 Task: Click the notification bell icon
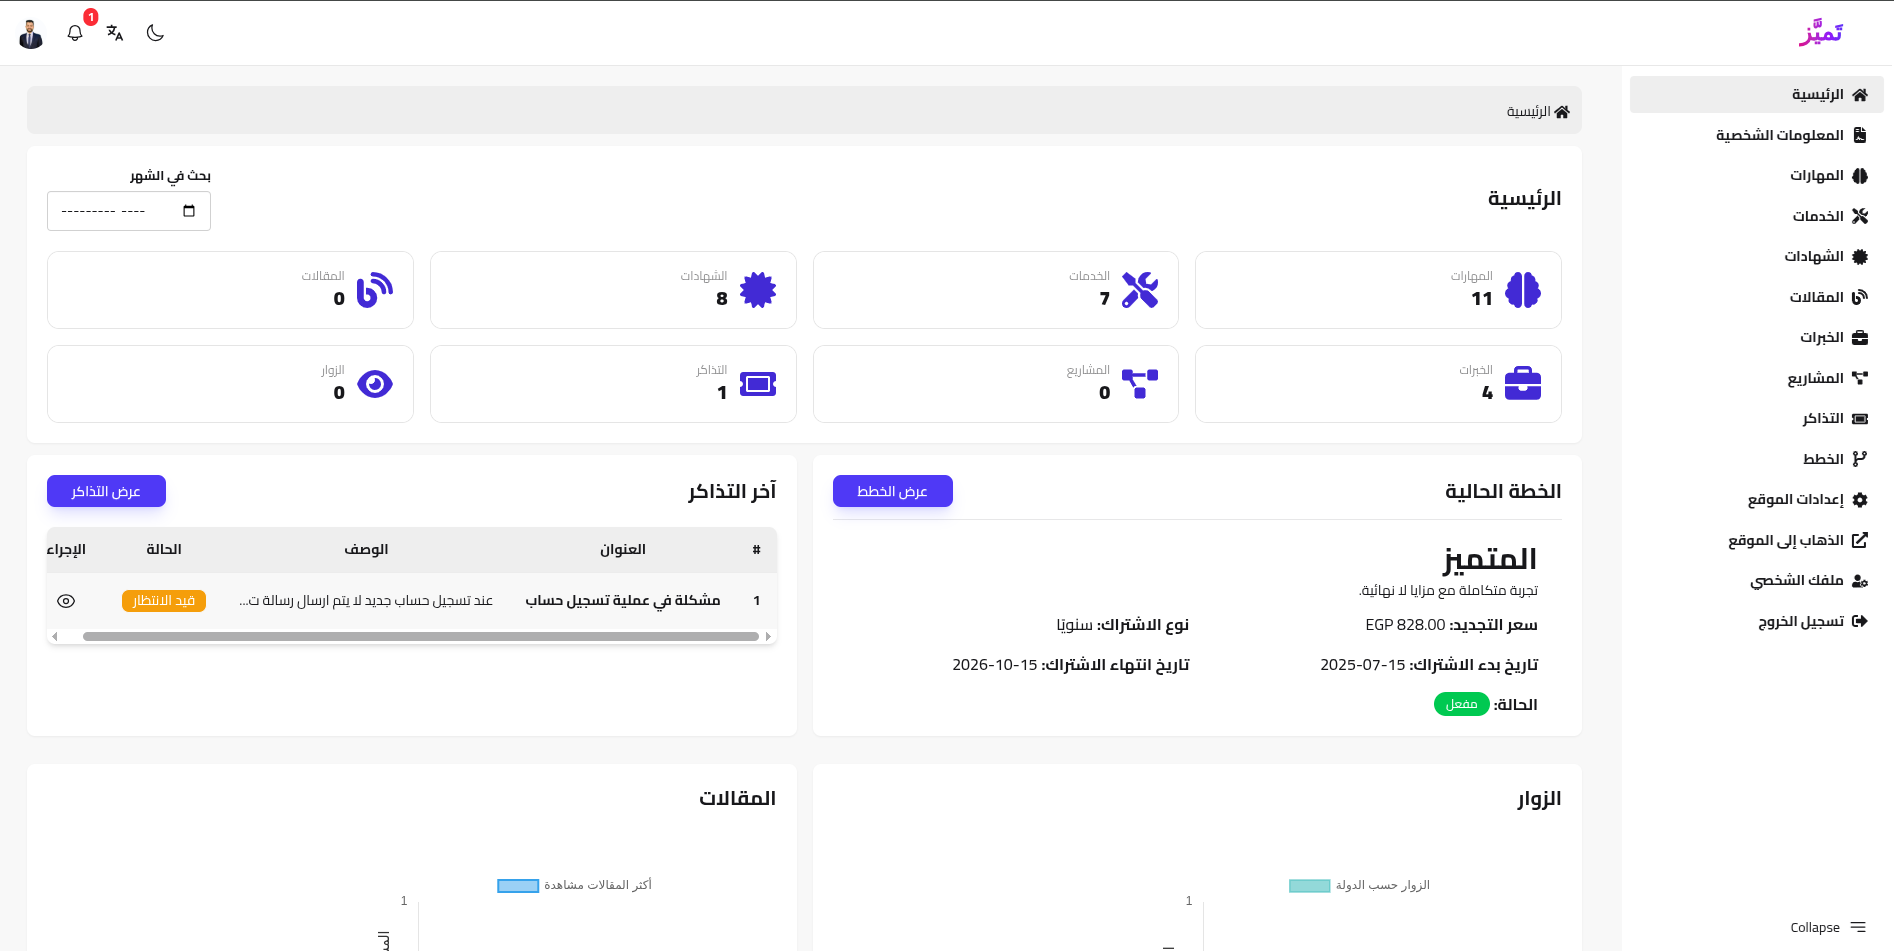(75, 33)
